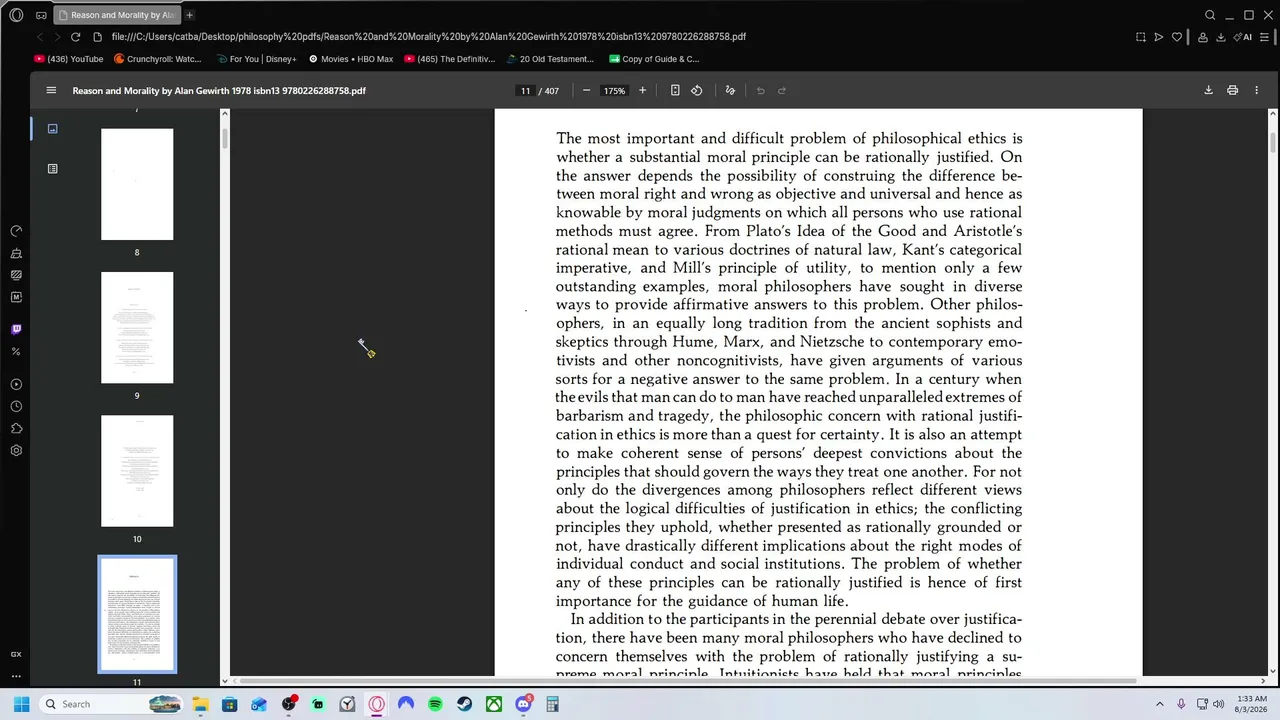Click the zoom level 175% field
Viewport: 1280px width, 720px height.
pyautogui.click(x=614, y=91)
